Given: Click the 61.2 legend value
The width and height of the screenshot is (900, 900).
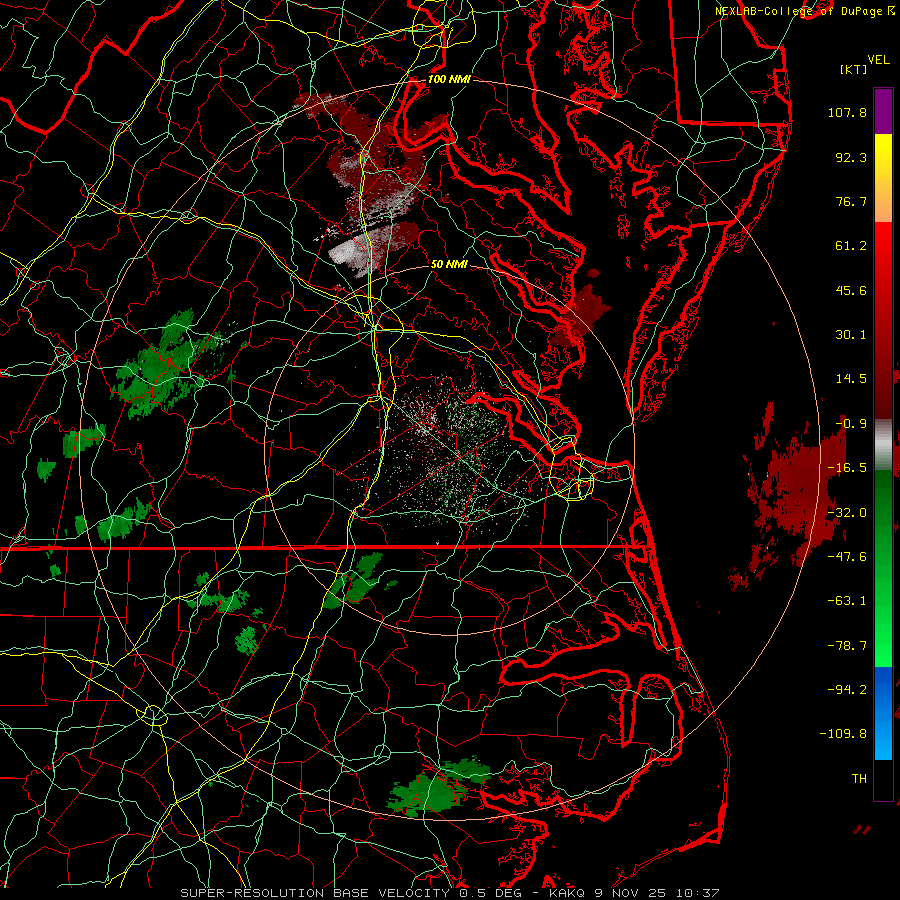Looking at the screenshot, I should pyautogui.click(x=851, y=246).
